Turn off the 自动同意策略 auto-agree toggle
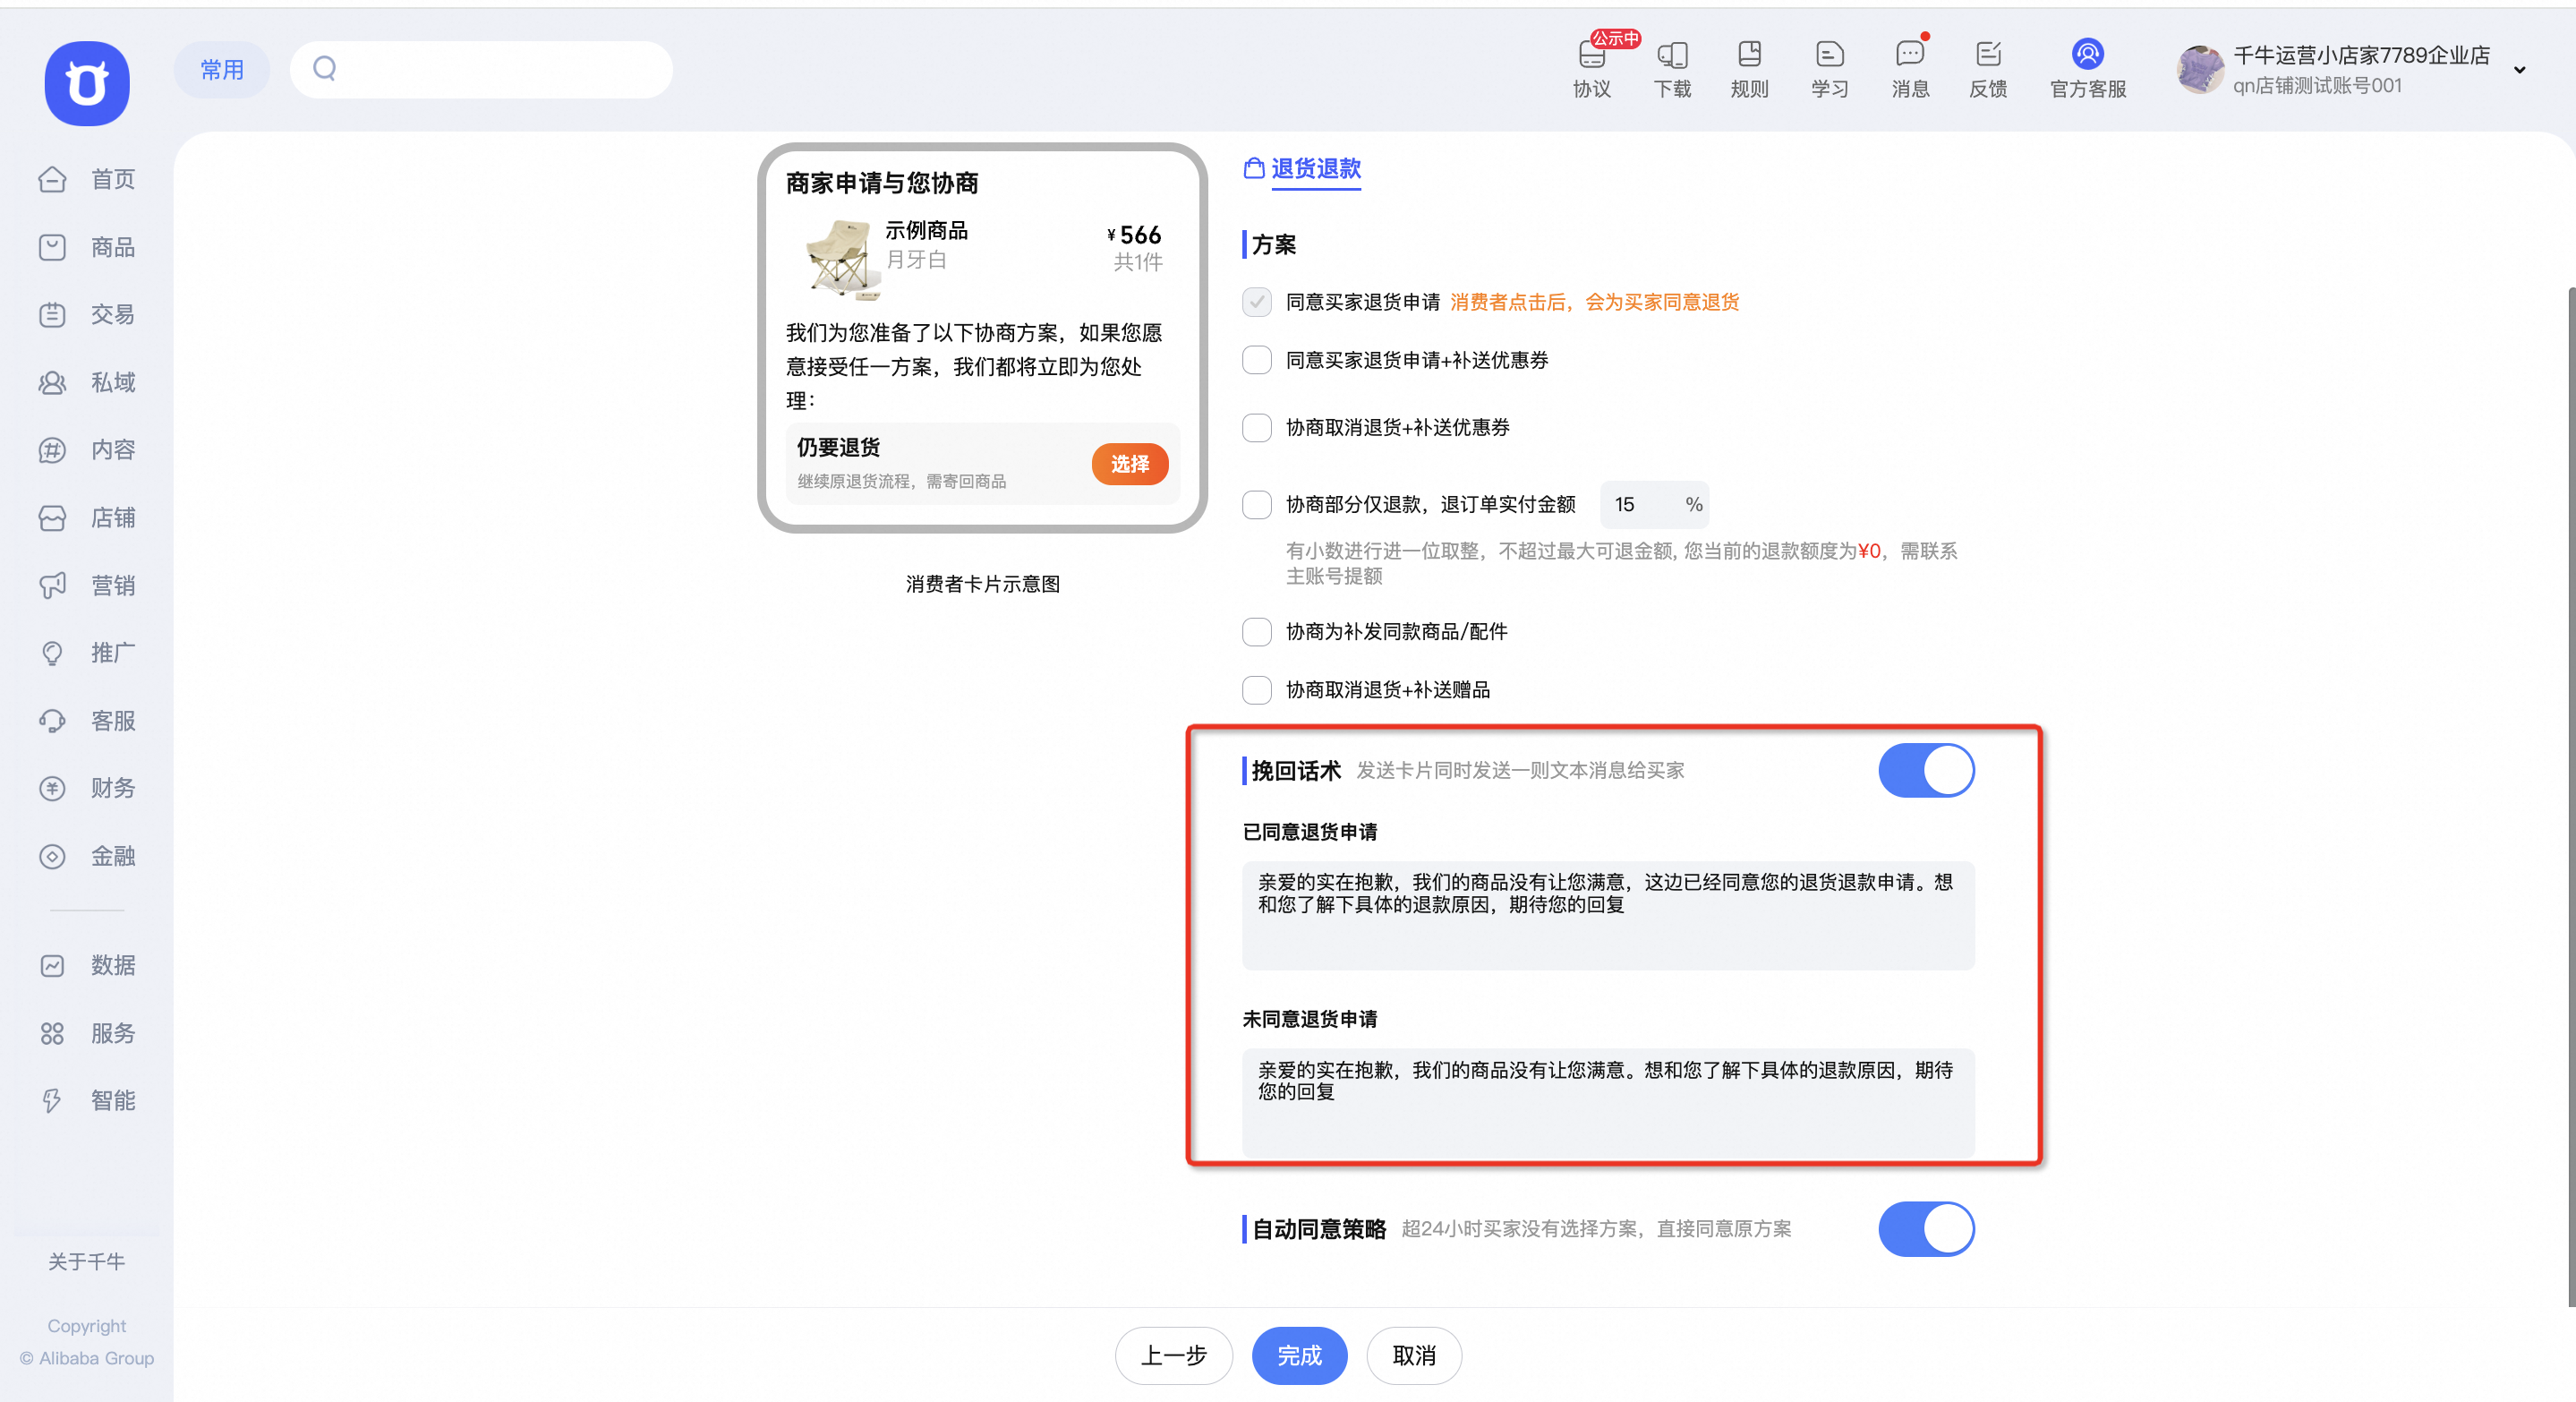Image resolution: width=2576 pixels, height=1402 pixels. [1926, 1229]
